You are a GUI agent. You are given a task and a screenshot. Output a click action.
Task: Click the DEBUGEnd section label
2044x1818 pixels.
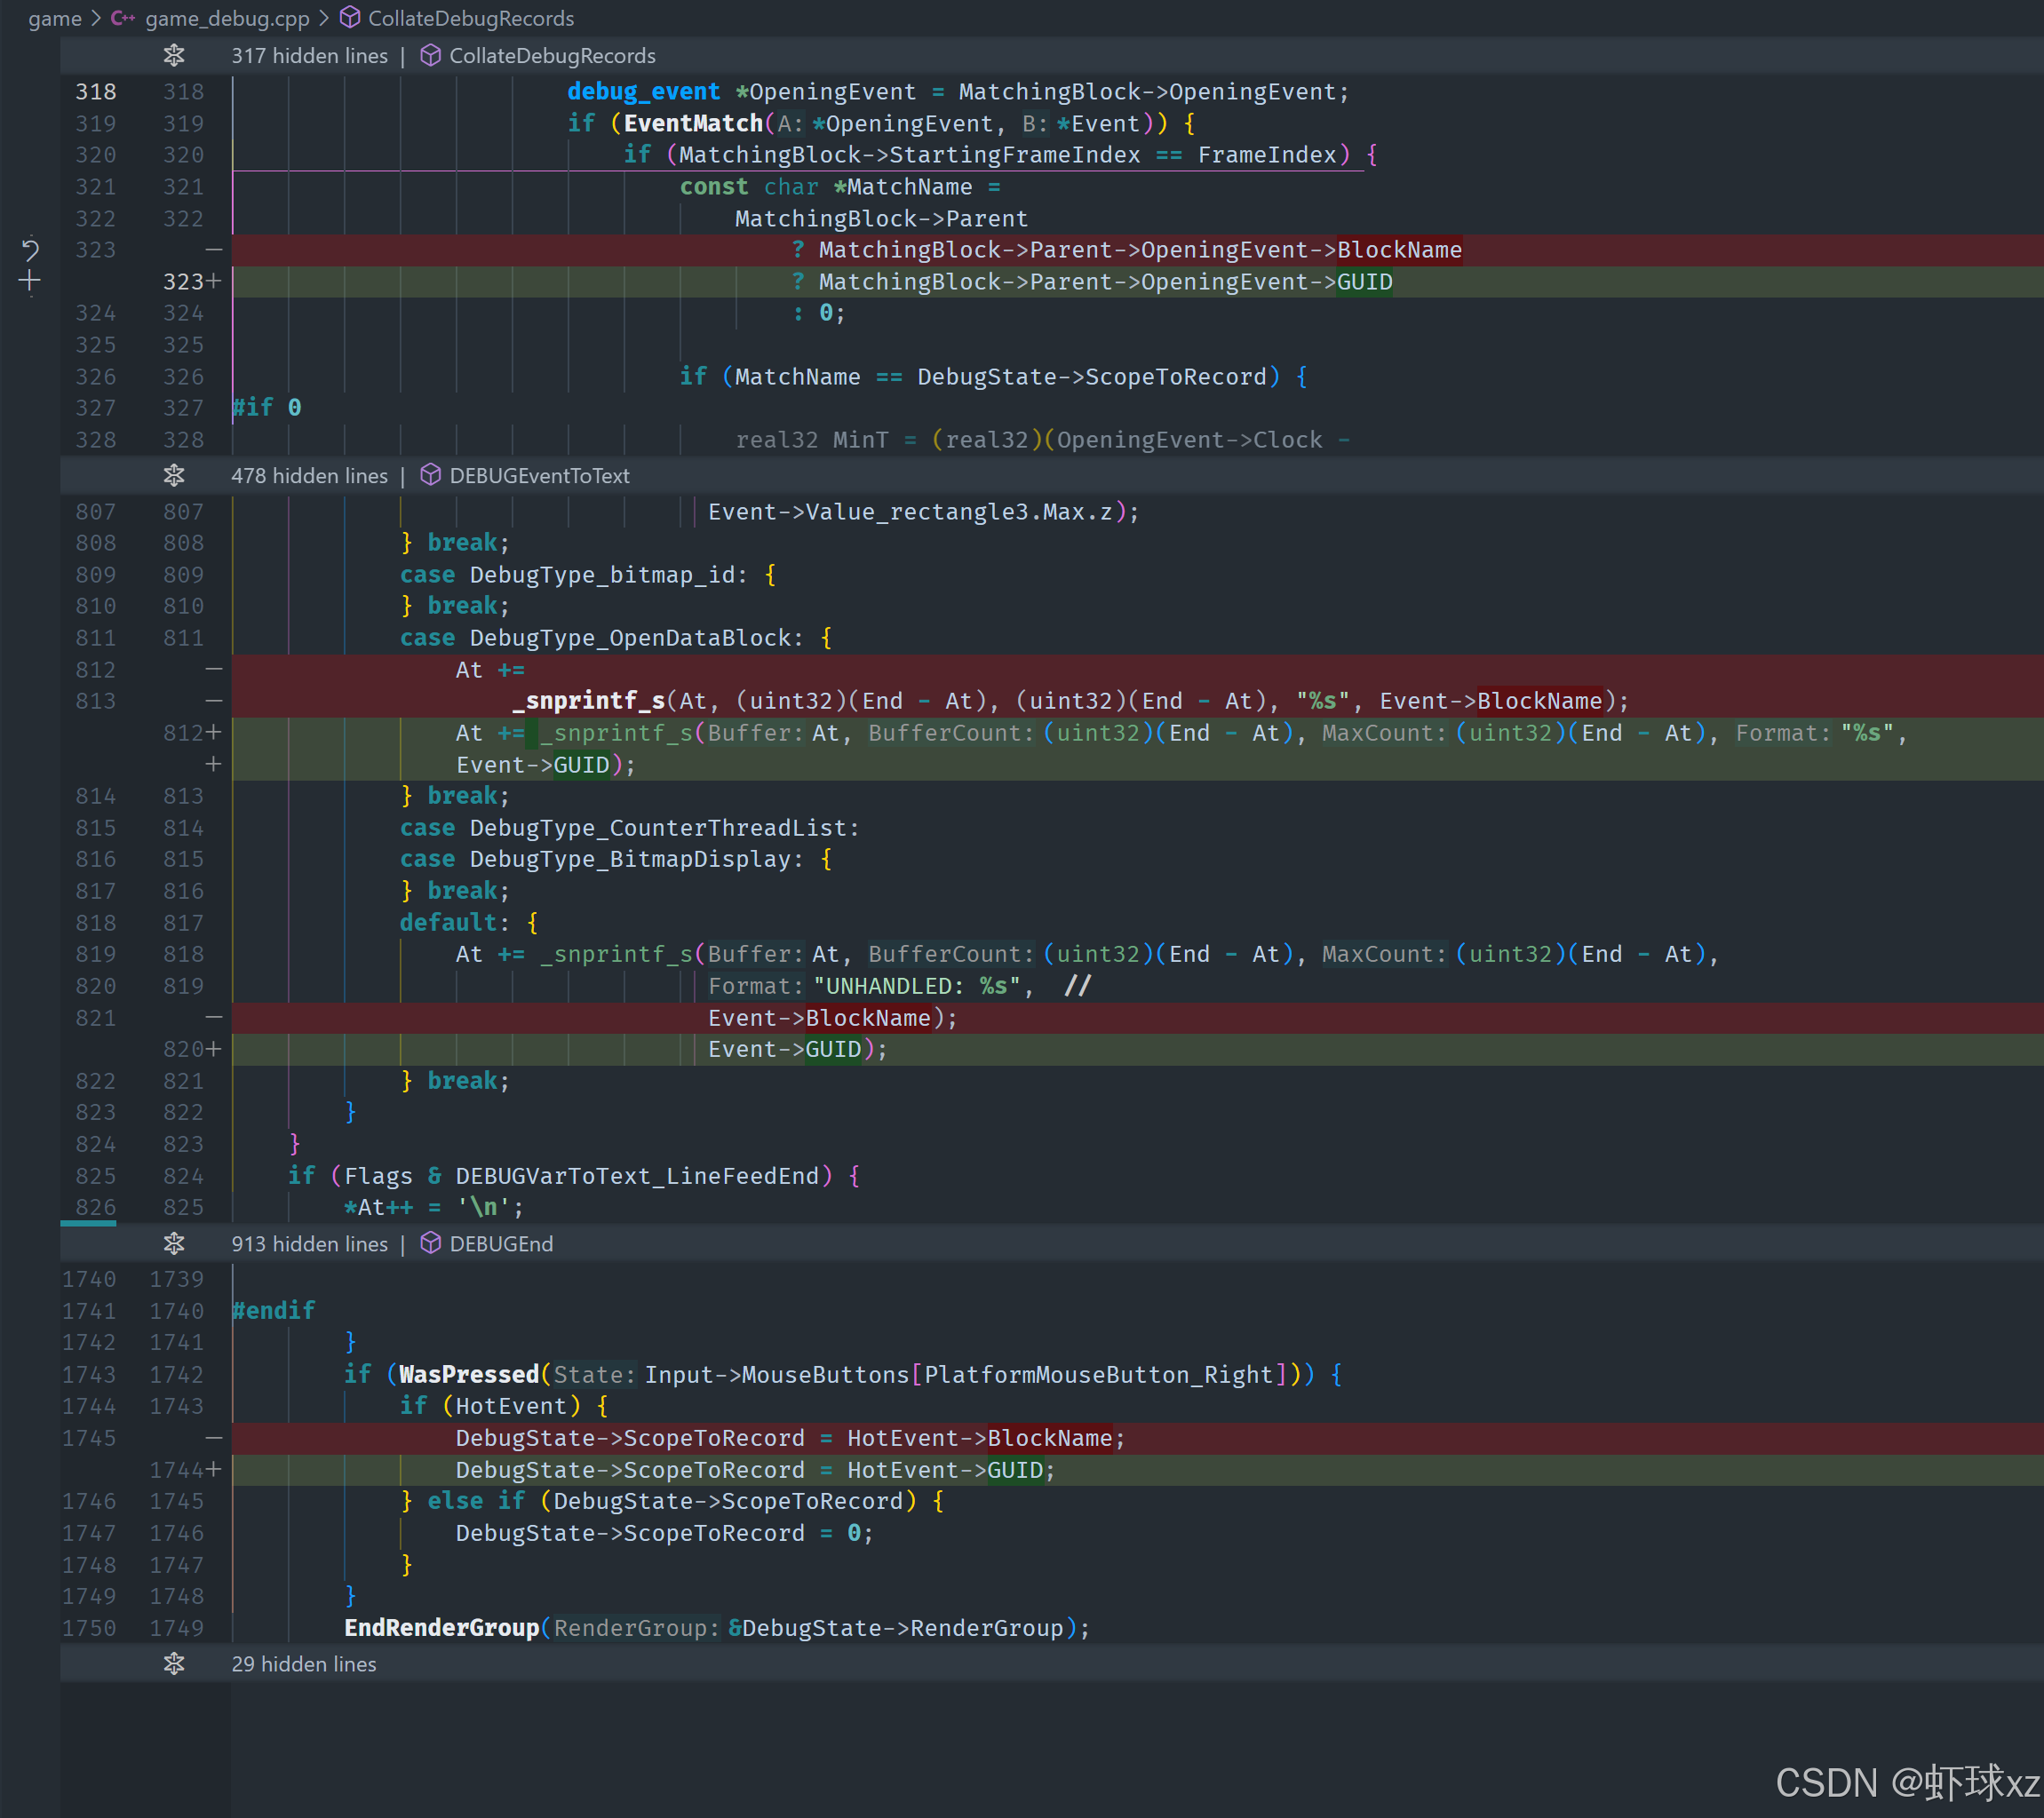501,1243
